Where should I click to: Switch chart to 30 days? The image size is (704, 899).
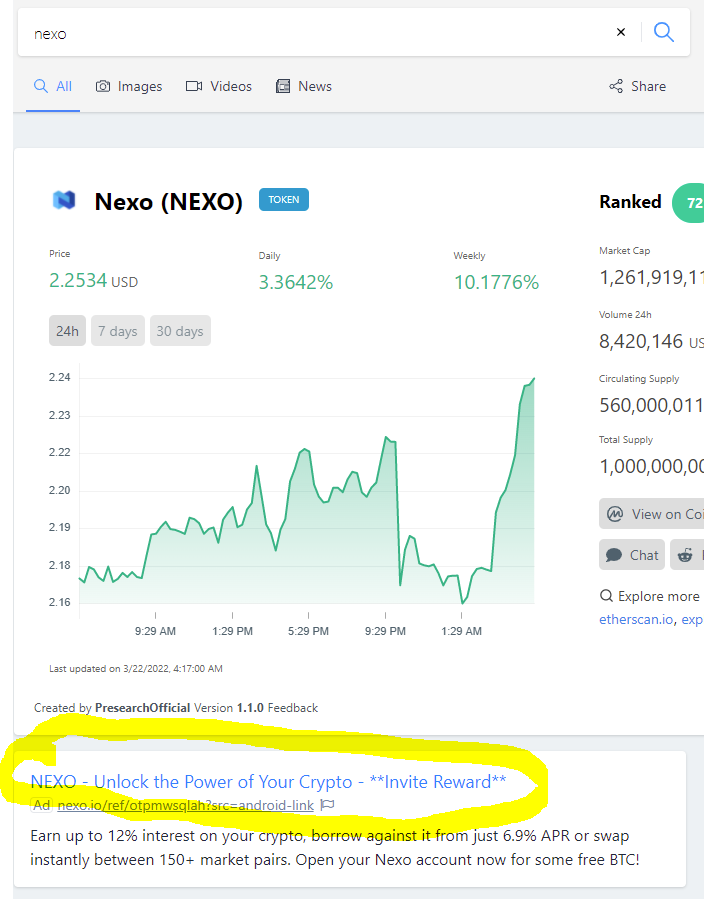(180, 331)
